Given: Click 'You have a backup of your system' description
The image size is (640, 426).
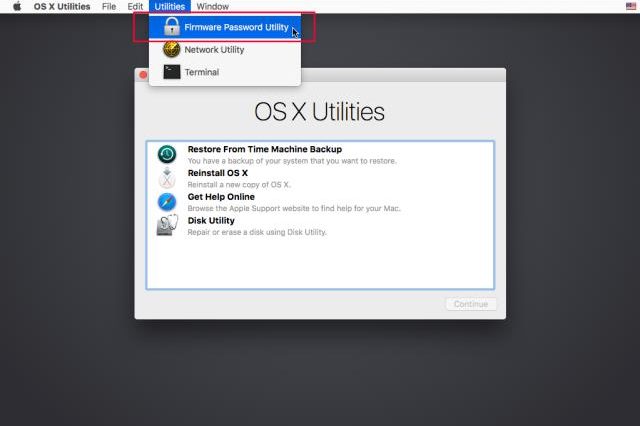Looking at the screenshot, I should click(x=292, y=161).
